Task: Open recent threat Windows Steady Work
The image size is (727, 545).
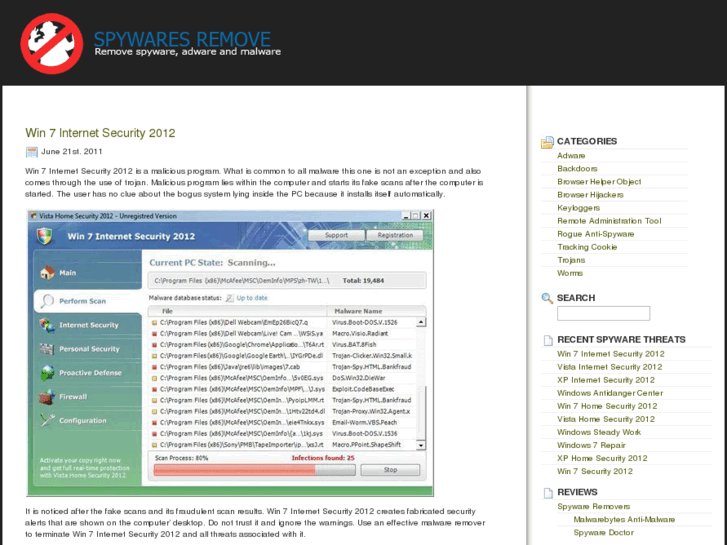Action: click(x=599, y=432)
